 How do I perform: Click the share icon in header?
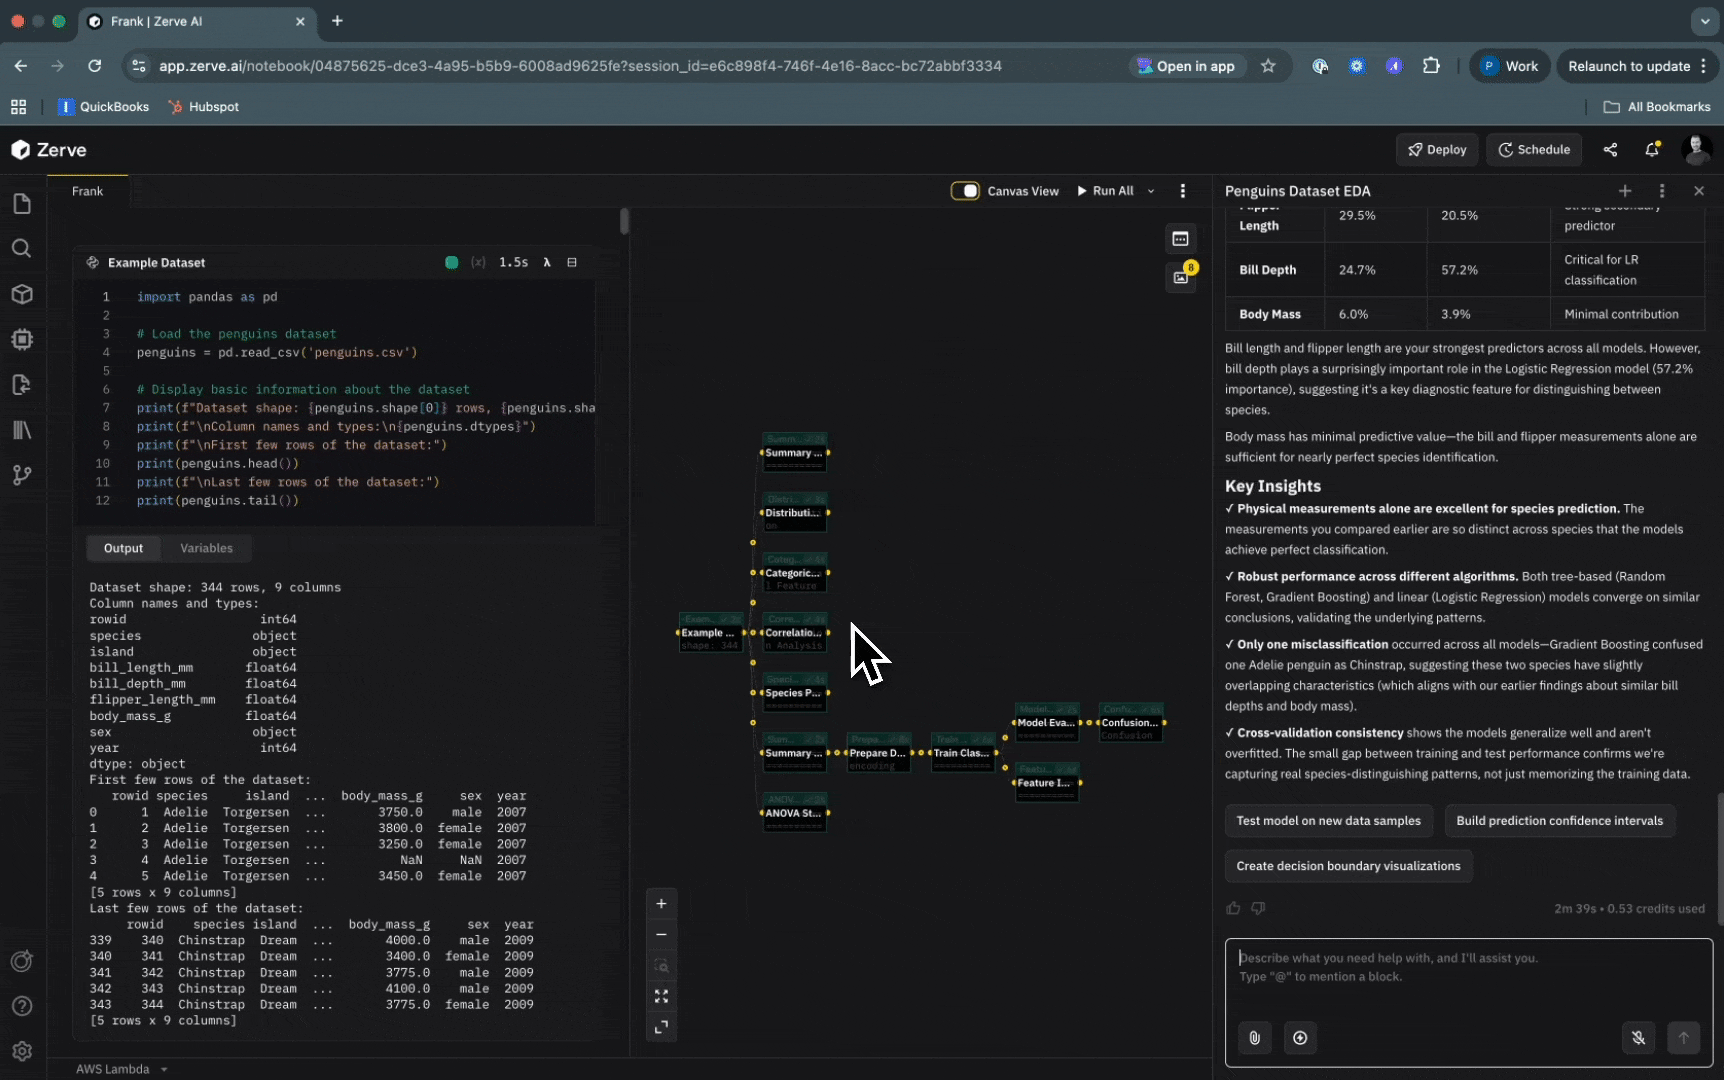[x=1610, y=150]
